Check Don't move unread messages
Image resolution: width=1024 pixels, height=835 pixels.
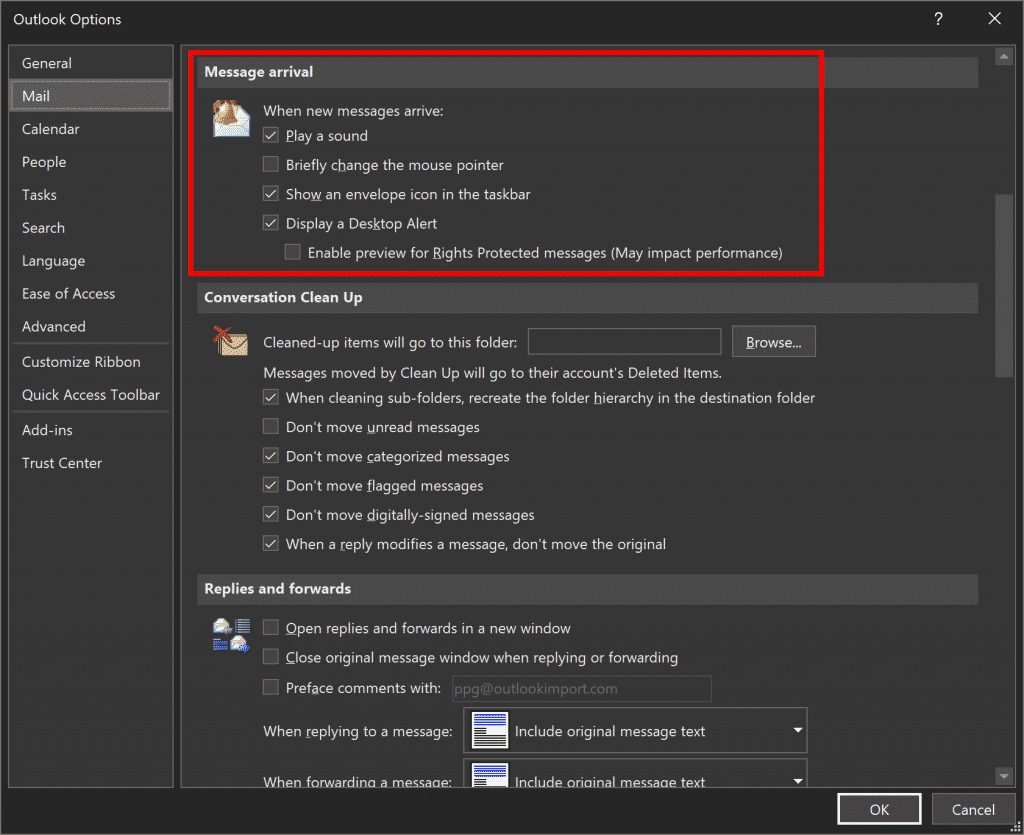pyautogui.click(x=271, y=426)
